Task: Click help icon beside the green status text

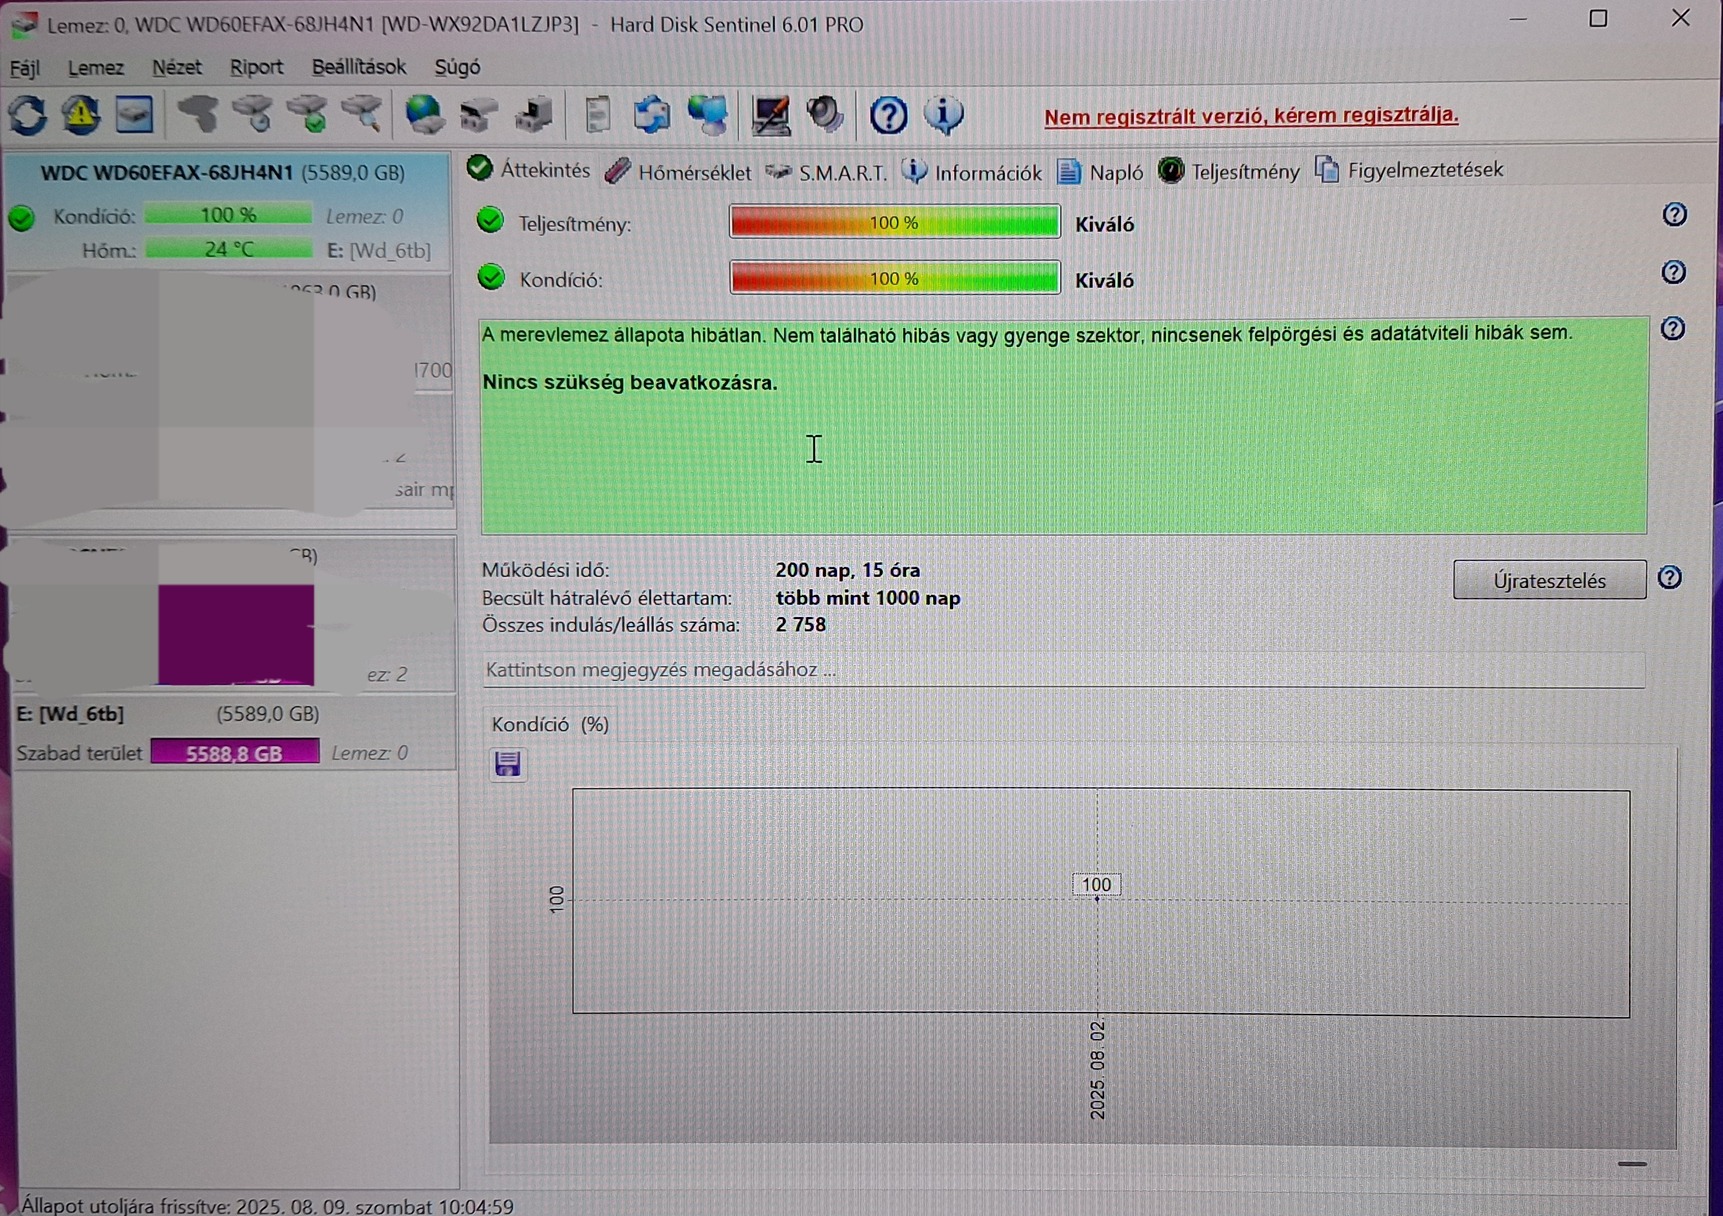Action: 1673,329
